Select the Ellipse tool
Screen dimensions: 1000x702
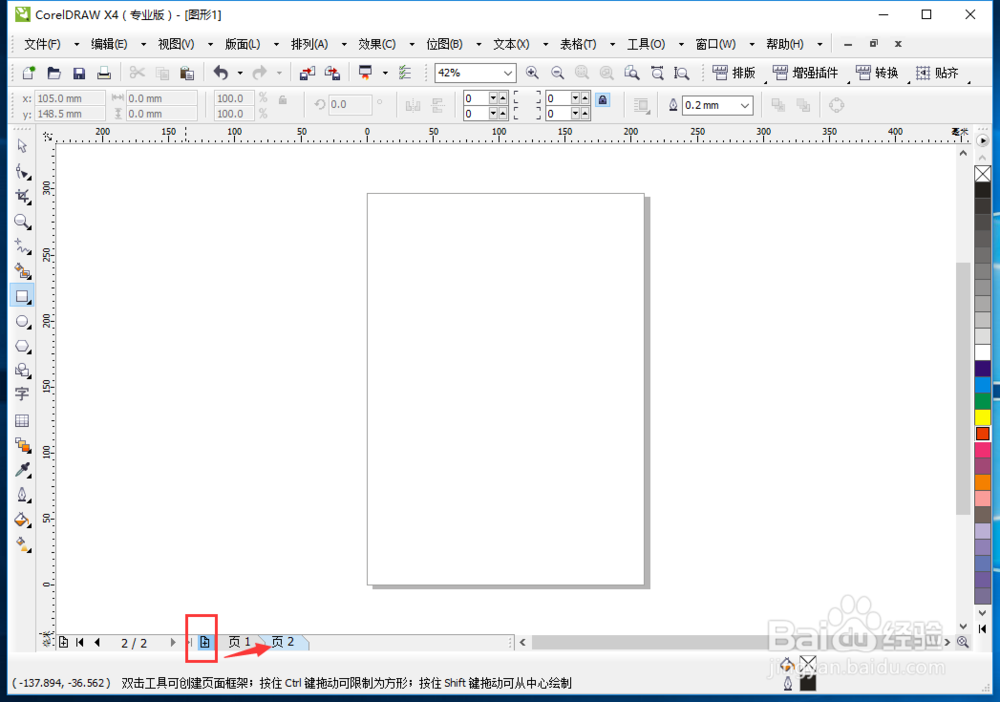pyautogui.click(x=22, y=321)
